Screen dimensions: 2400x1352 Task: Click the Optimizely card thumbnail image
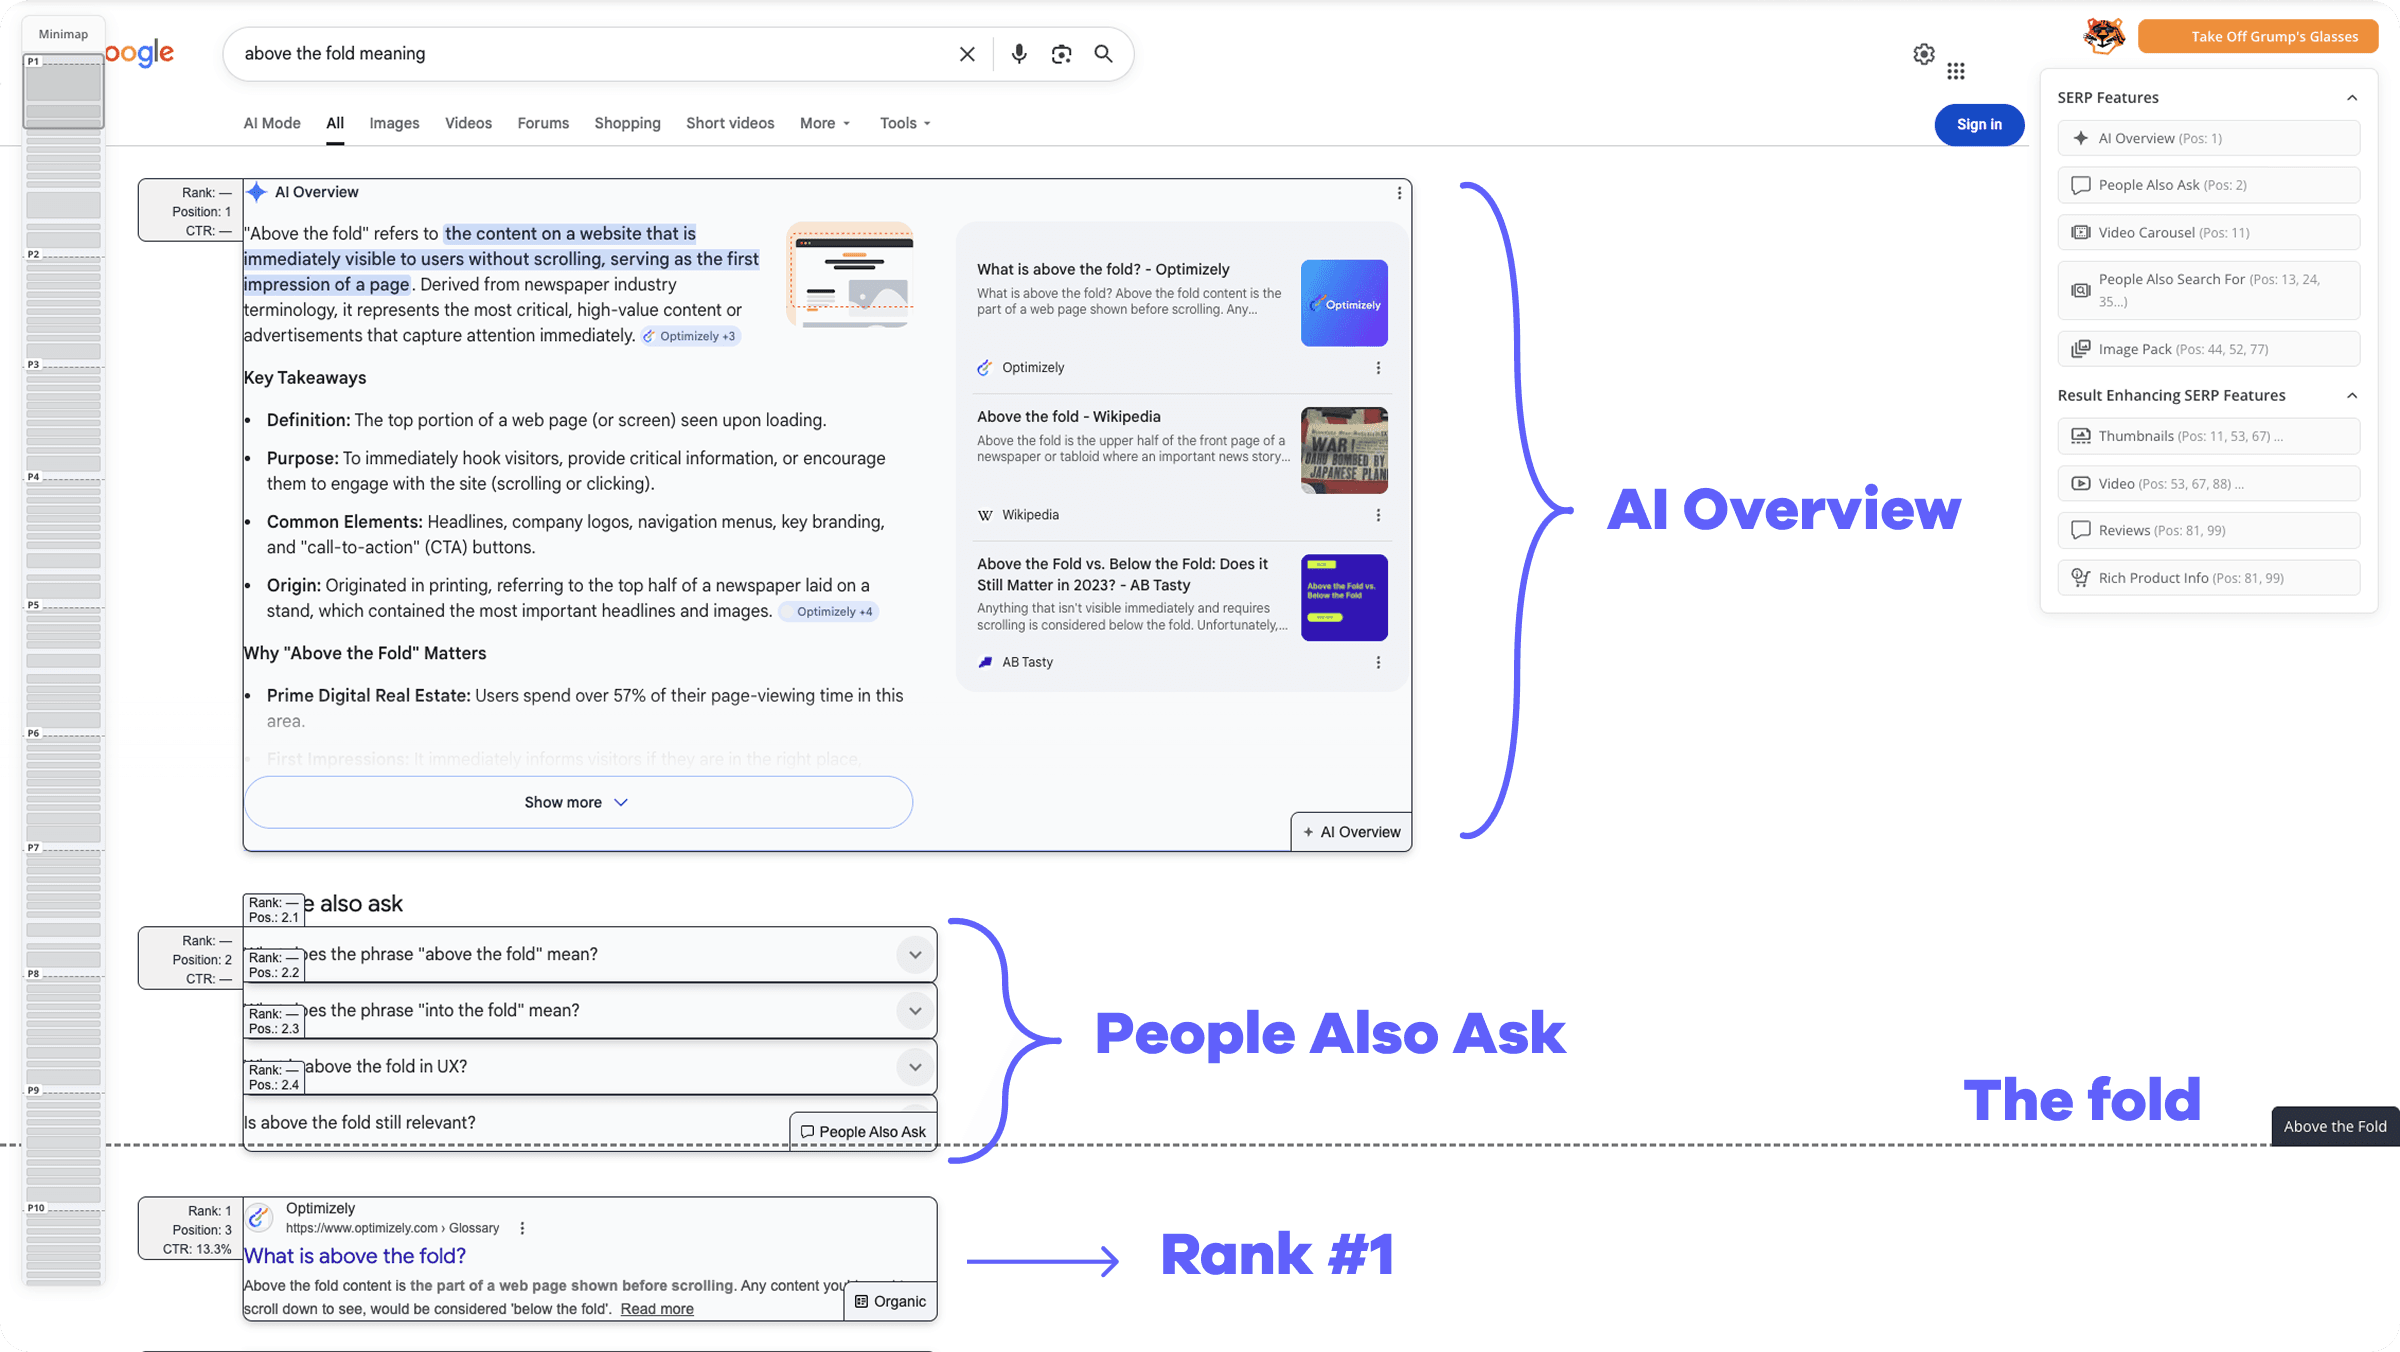tap(1344, 303)
